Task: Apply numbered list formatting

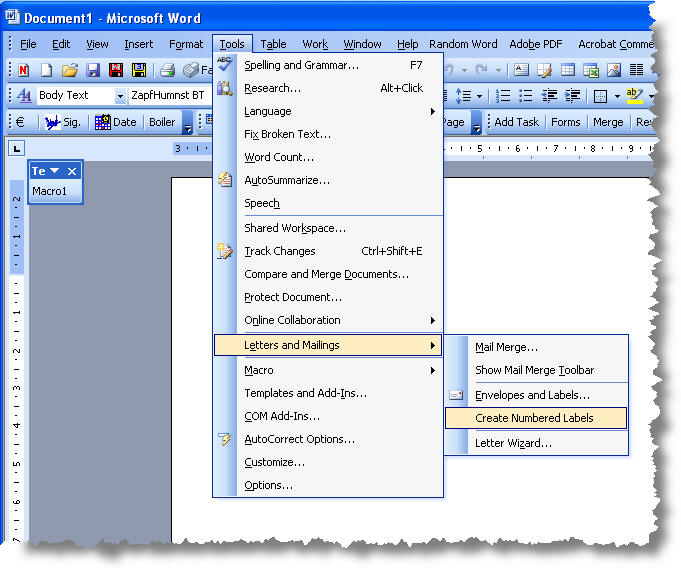Action: point(503,96)
